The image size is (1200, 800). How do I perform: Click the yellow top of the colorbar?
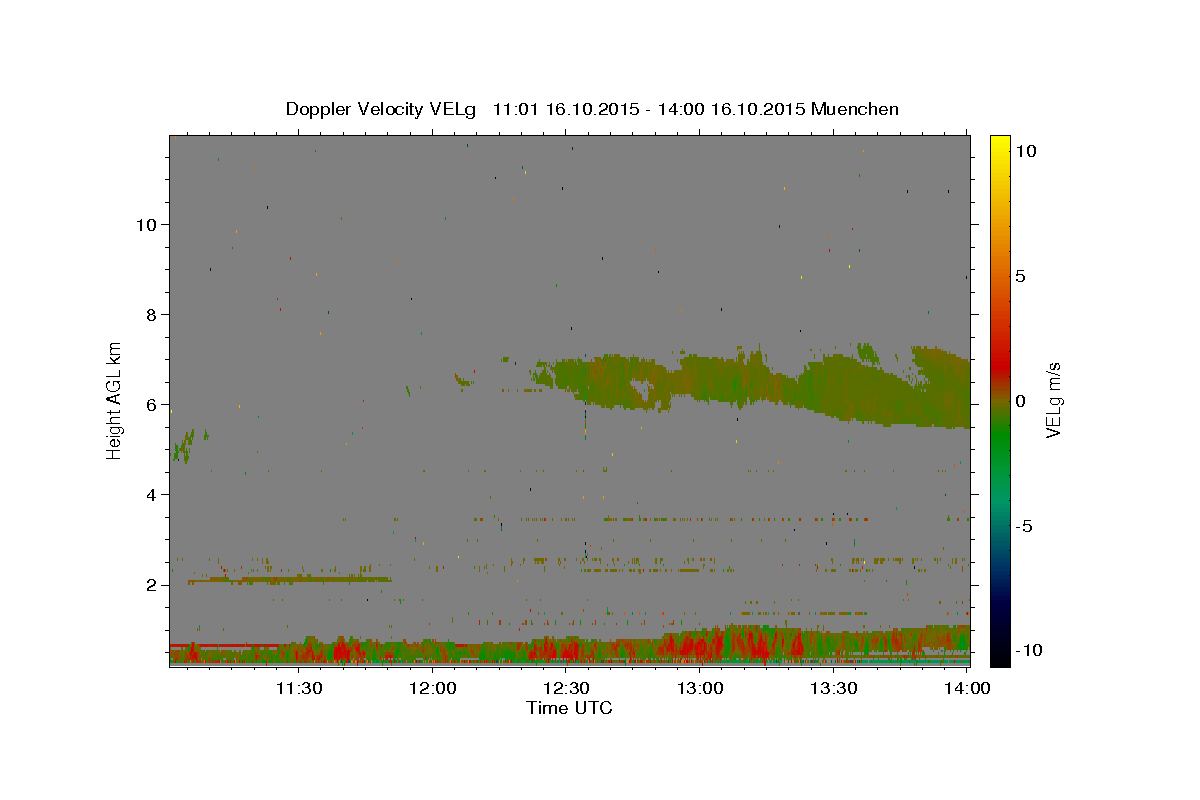(999, 145)
